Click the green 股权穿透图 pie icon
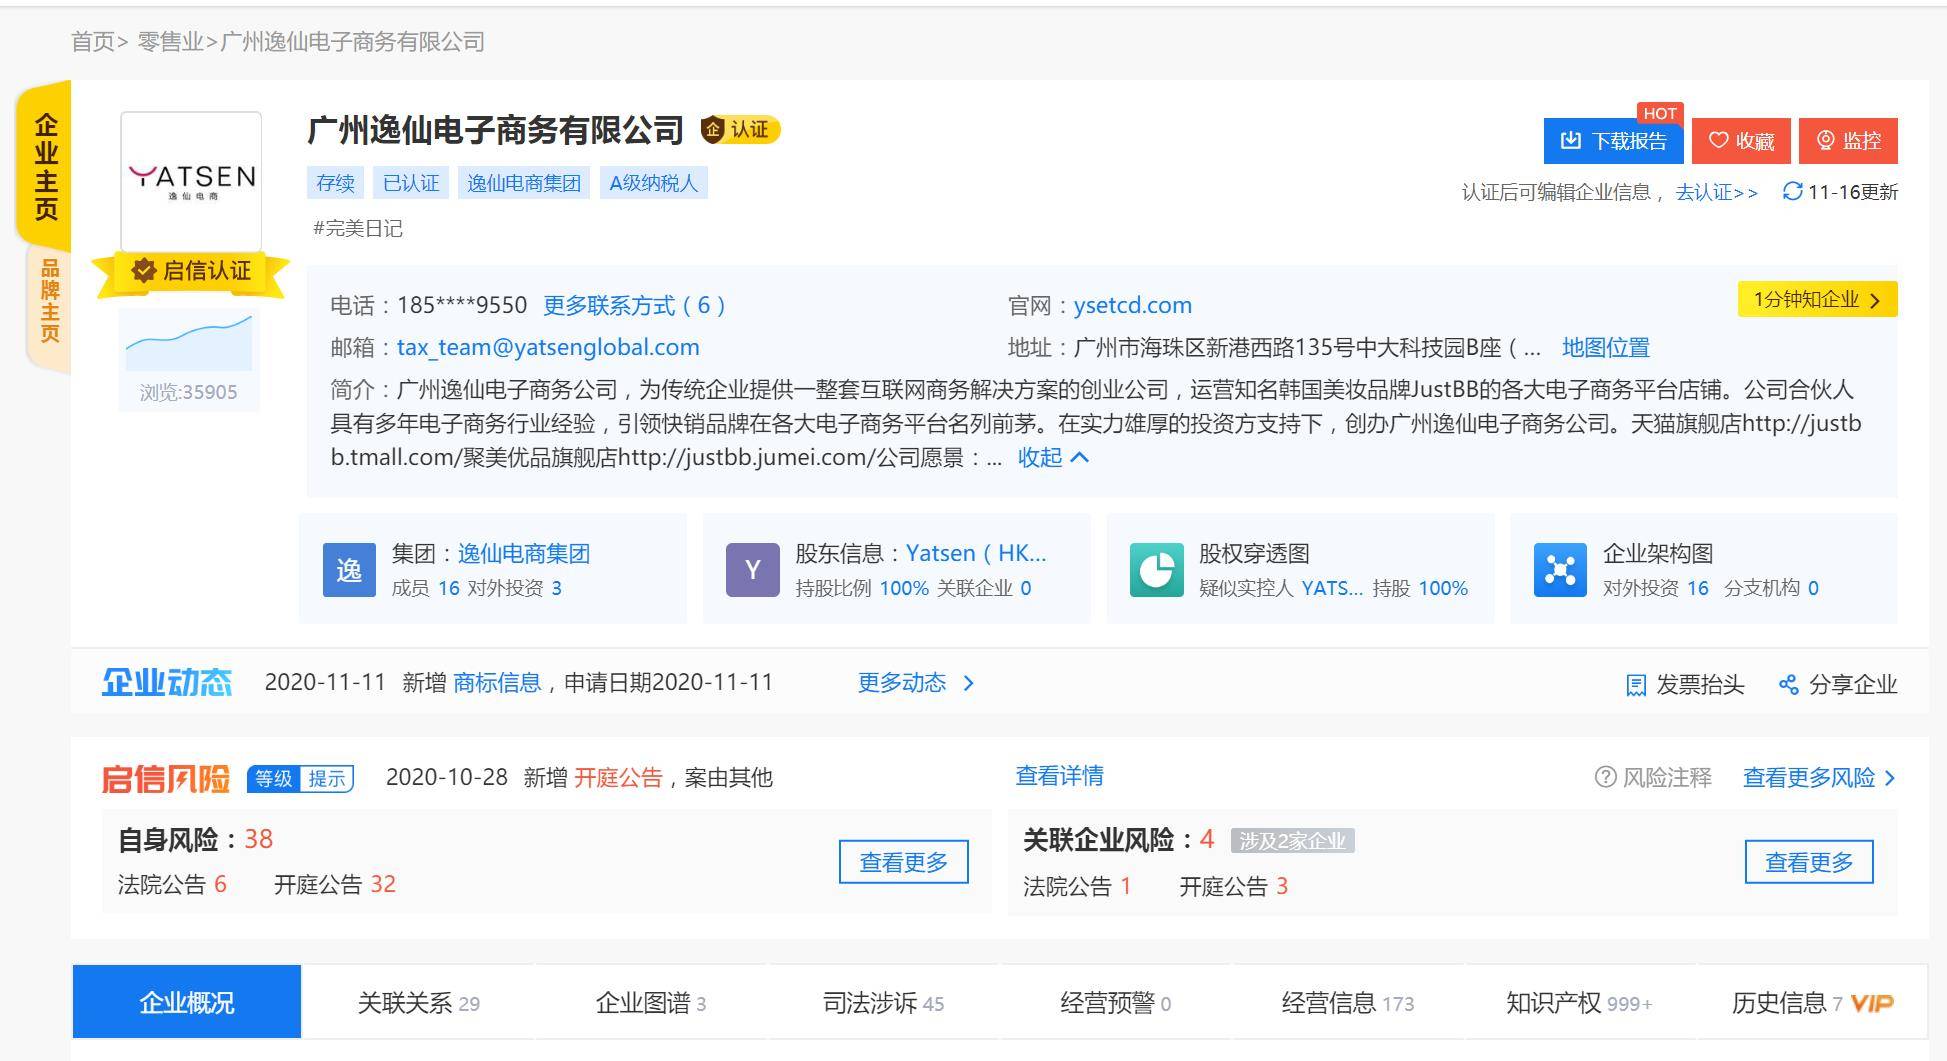The height and width of the screenshot is (1061, 1947). (x=1157, y=570)
